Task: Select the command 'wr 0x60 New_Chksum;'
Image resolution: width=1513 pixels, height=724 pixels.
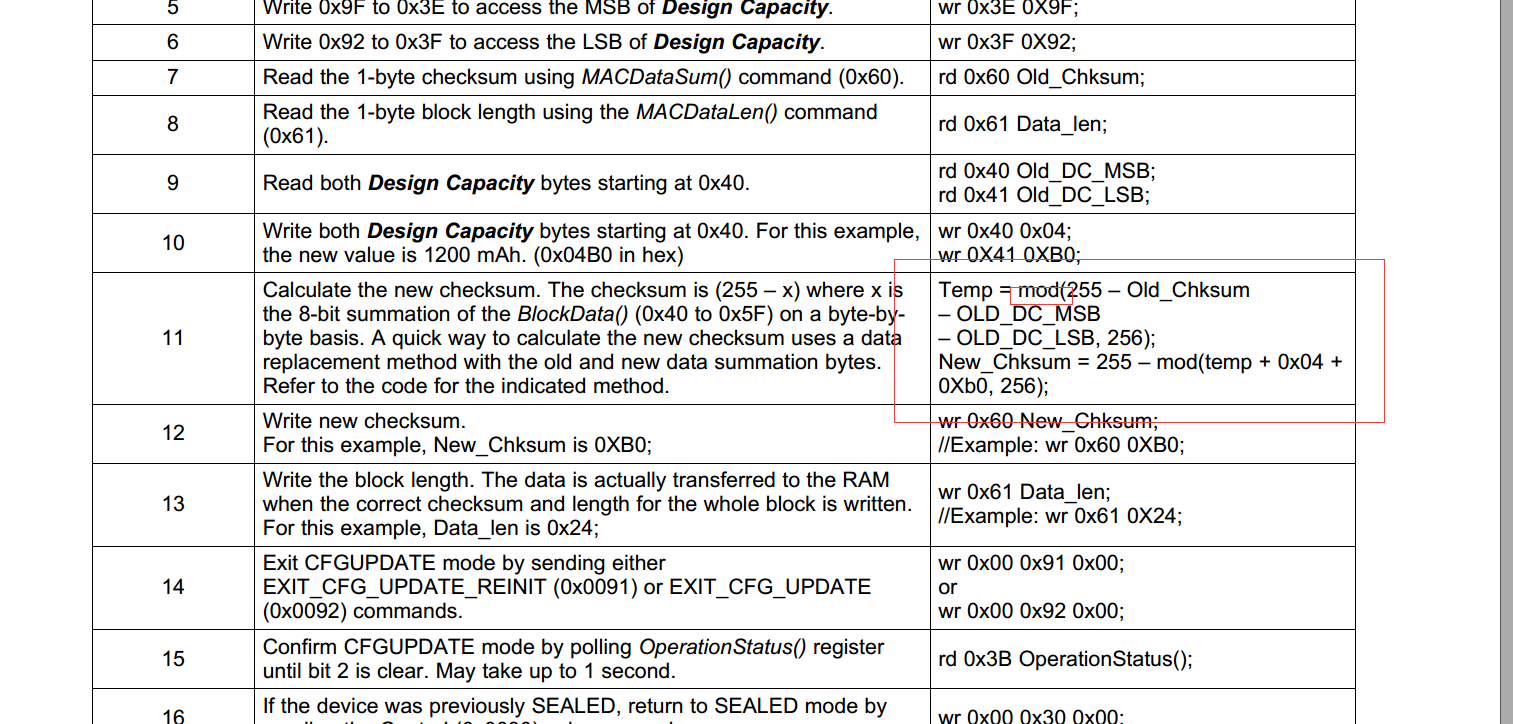Action: click(x=1049, y=421)
